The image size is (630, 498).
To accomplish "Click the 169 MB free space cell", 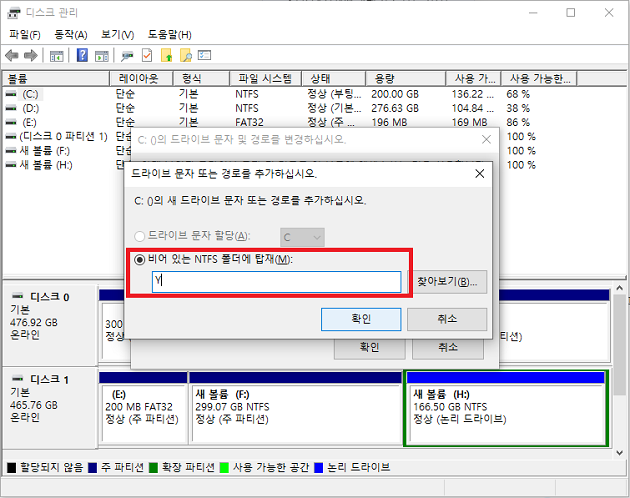I will (x=469, y=122).
